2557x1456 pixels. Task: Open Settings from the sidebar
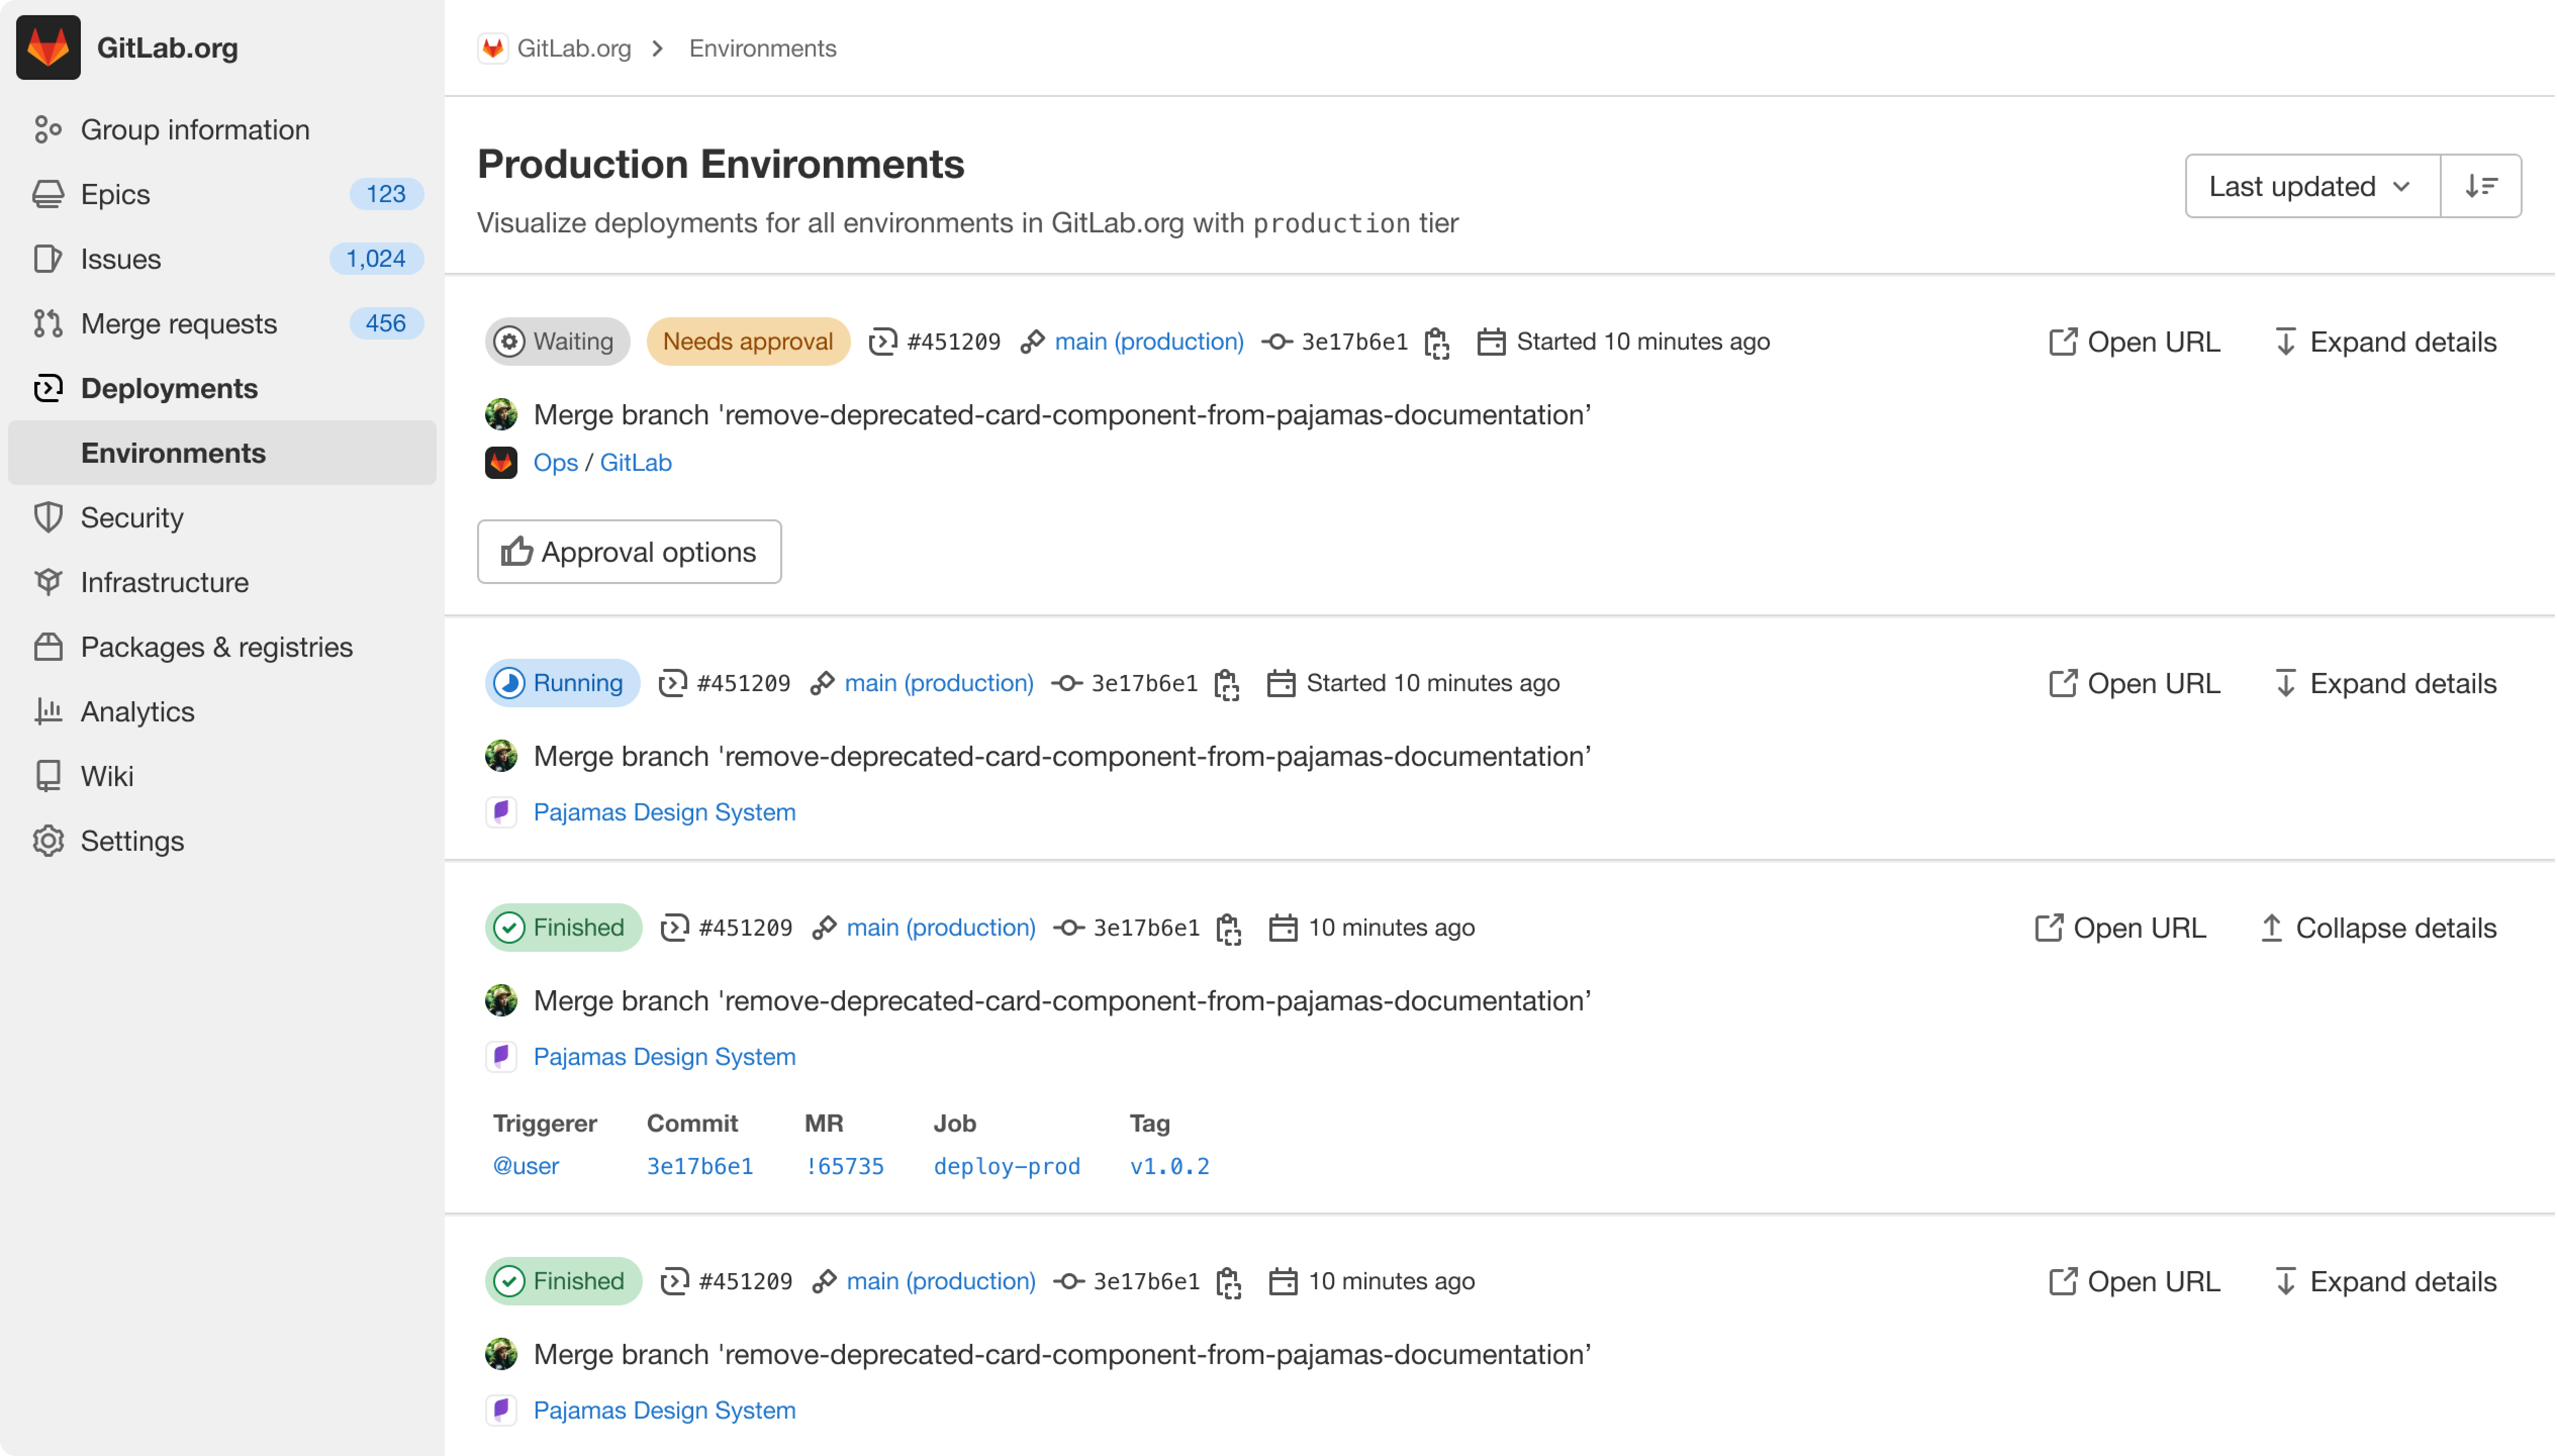pyautogui.click(x=132, y=841)
